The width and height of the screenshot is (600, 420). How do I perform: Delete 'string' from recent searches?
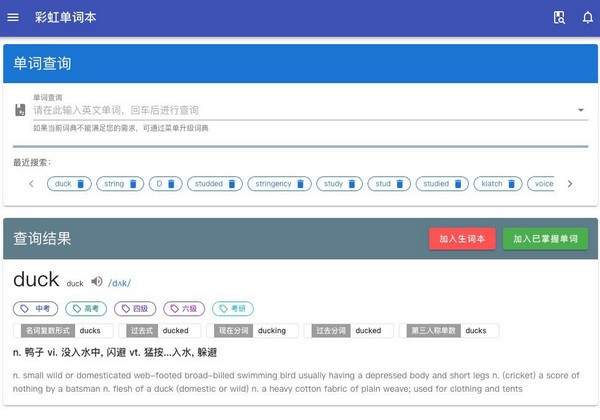pyautogui.click(x=134, y=184)
